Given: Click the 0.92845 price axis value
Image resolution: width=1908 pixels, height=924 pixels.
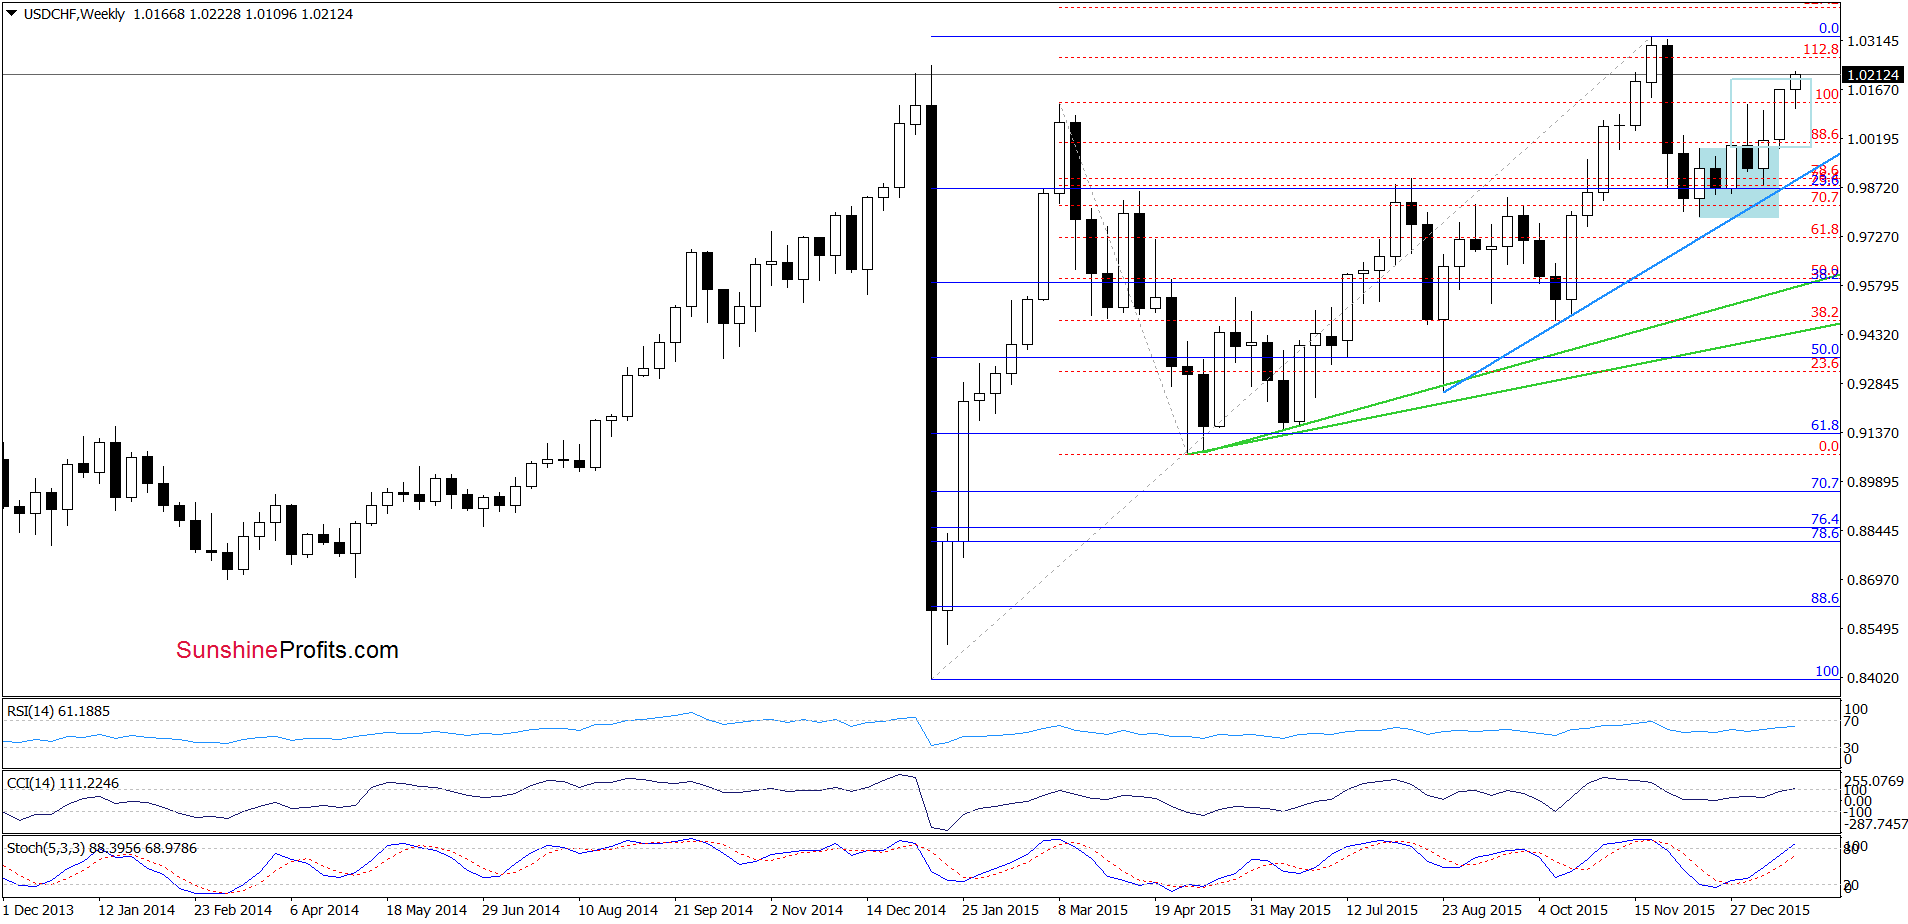Looking at the screenshot, I should point(1872,384).
